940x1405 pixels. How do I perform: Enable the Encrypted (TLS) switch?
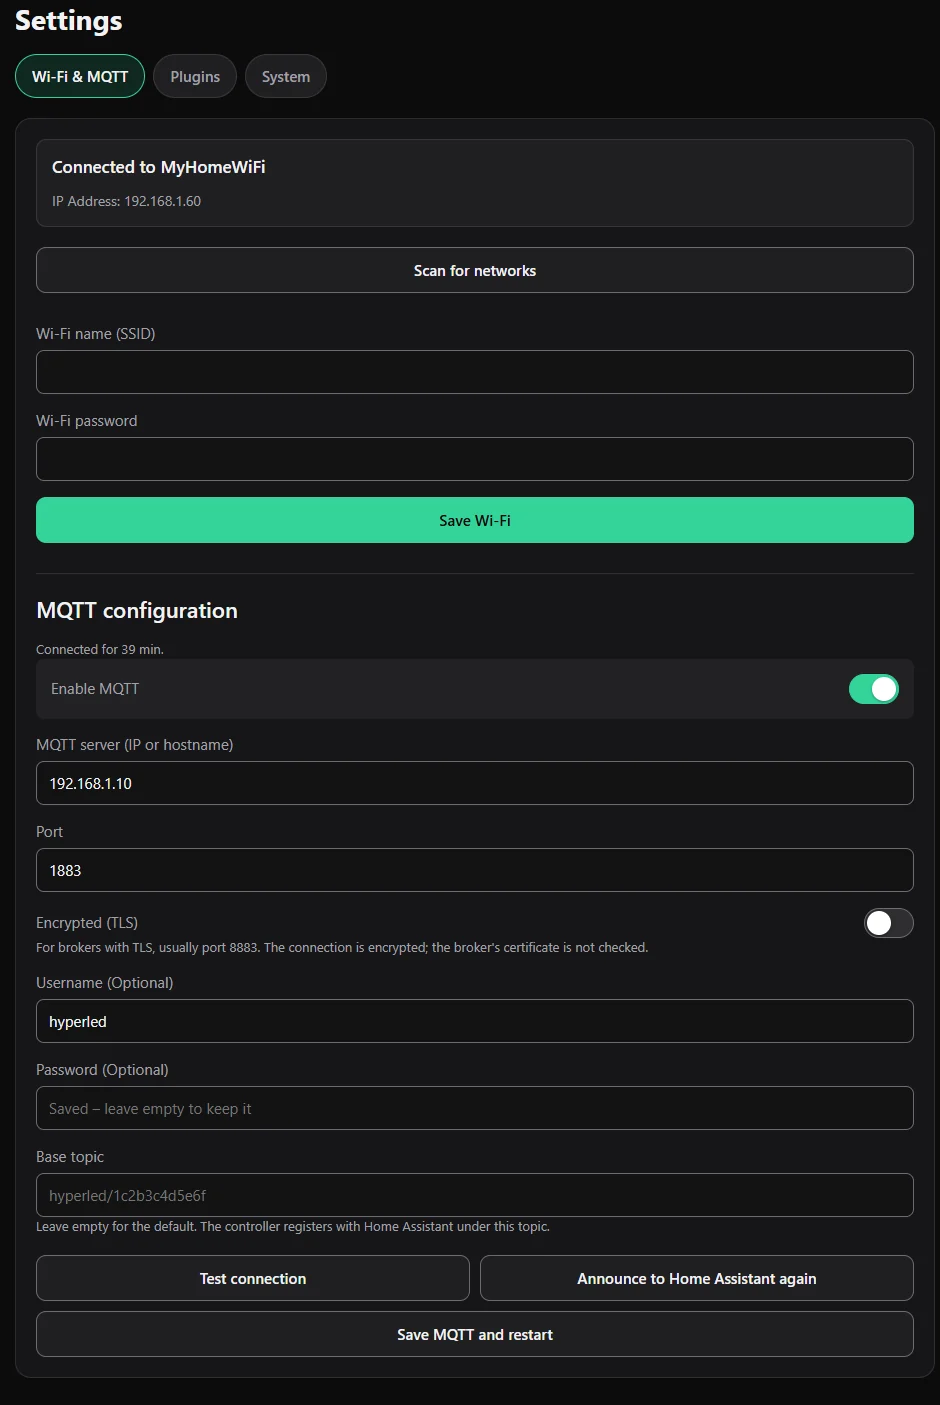(889, 923)
